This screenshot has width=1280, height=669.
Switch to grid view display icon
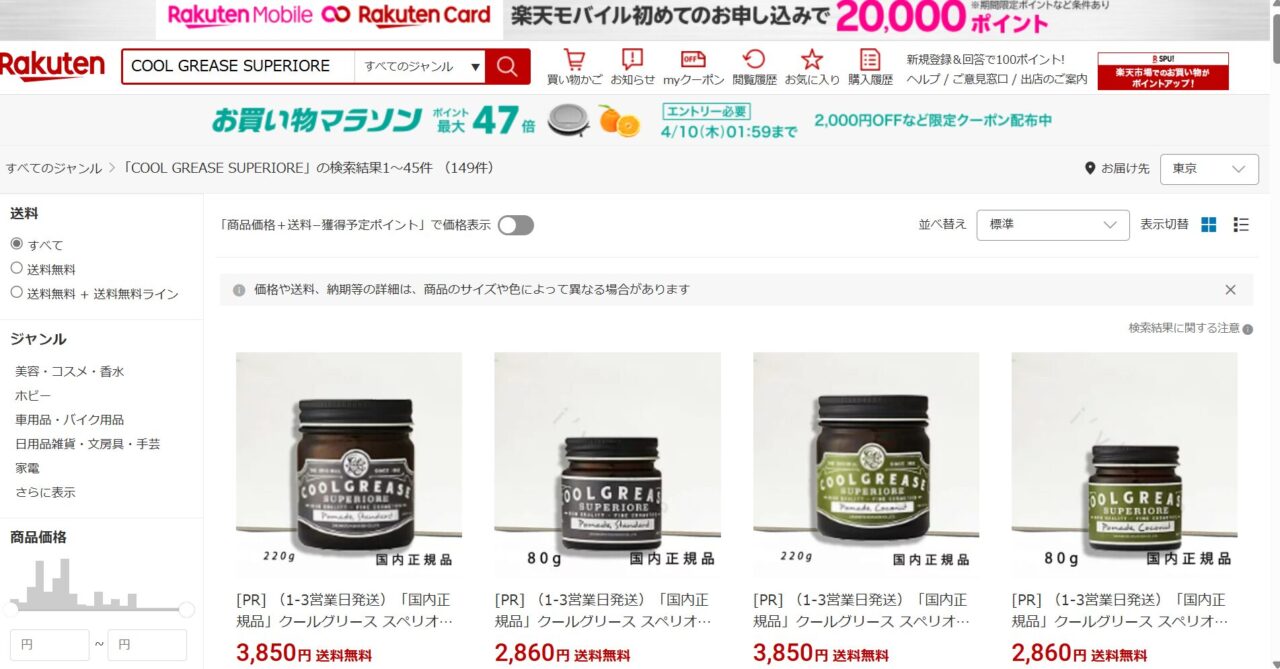pyautogui.click(x=1209, y=225)
